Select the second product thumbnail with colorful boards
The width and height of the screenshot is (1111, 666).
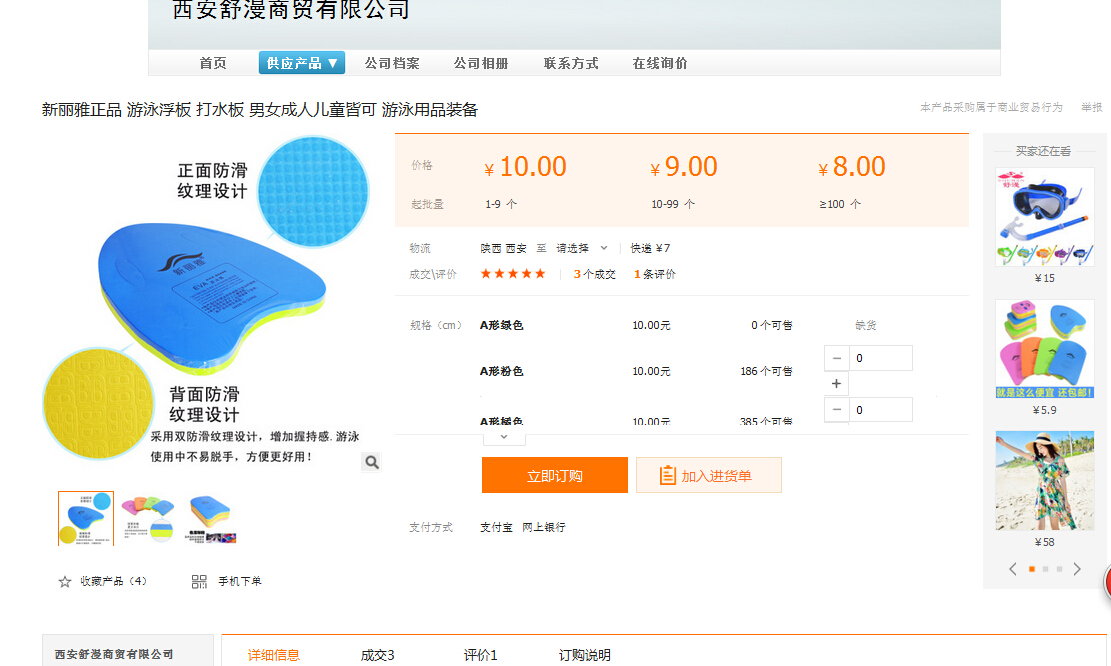[x=148, y=518]
